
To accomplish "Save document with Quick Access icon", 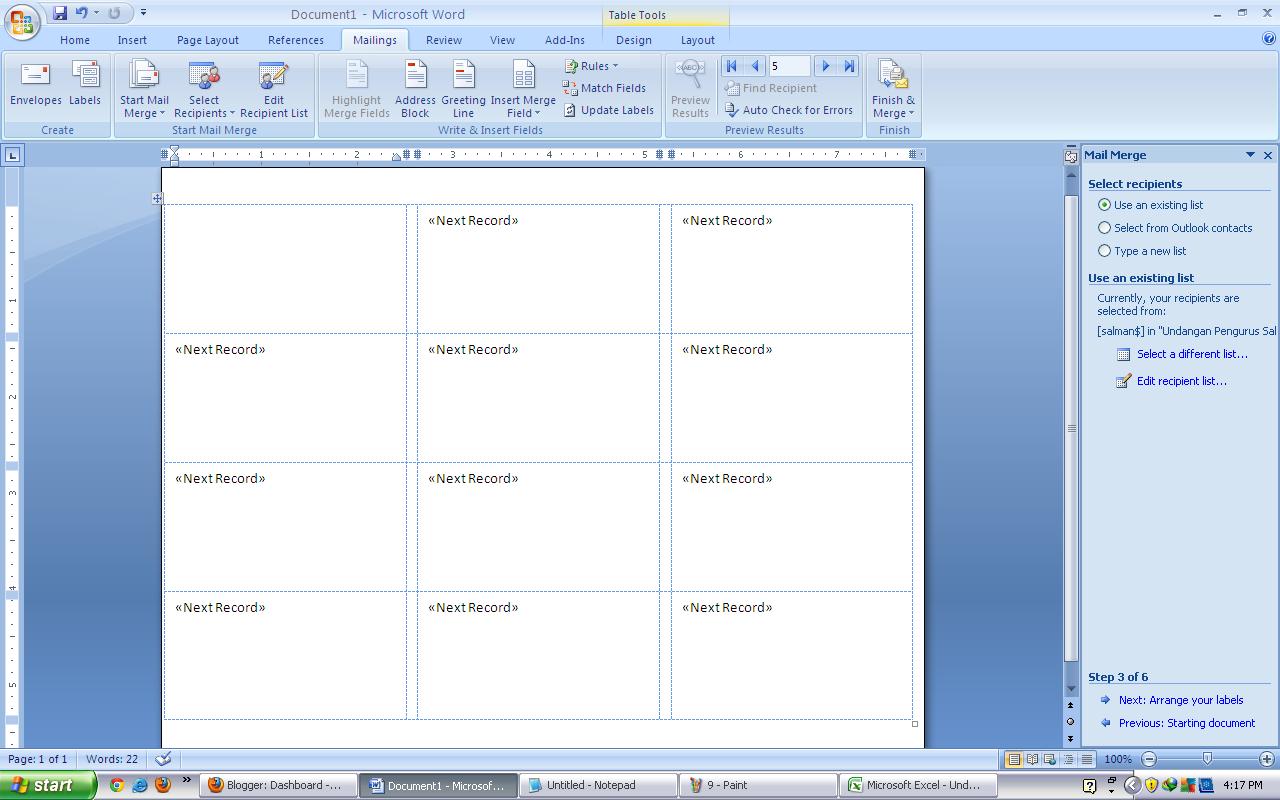I will tap(60, 13).
